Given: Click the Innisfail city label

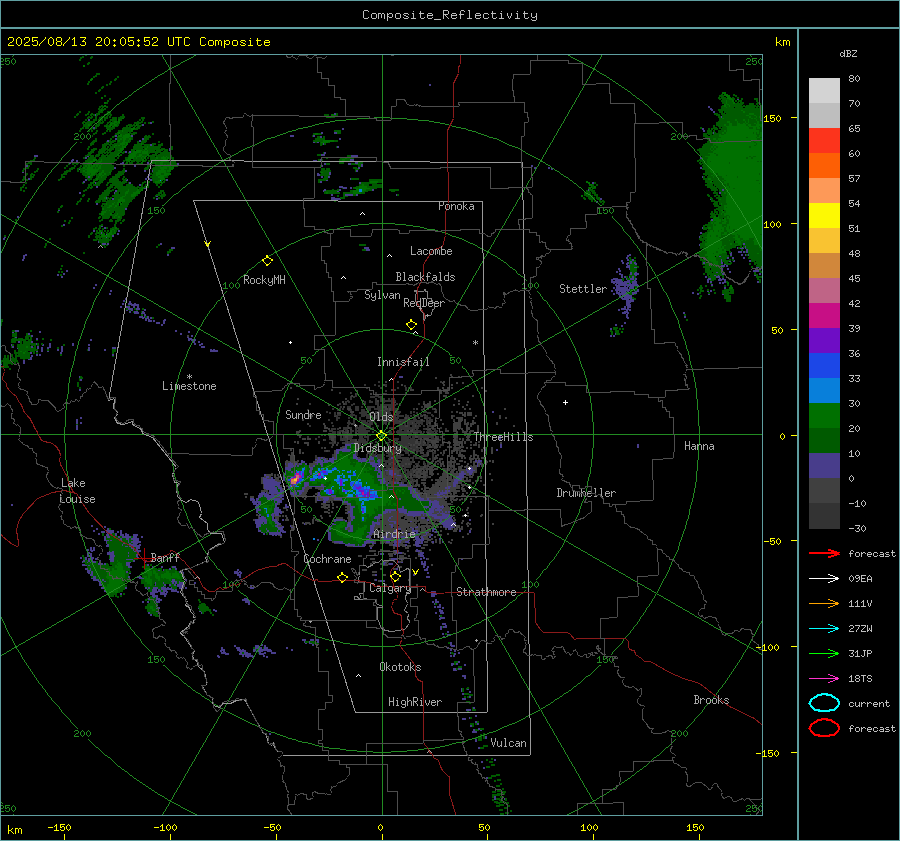Looking at the screenshot, I should coord(403,362).
